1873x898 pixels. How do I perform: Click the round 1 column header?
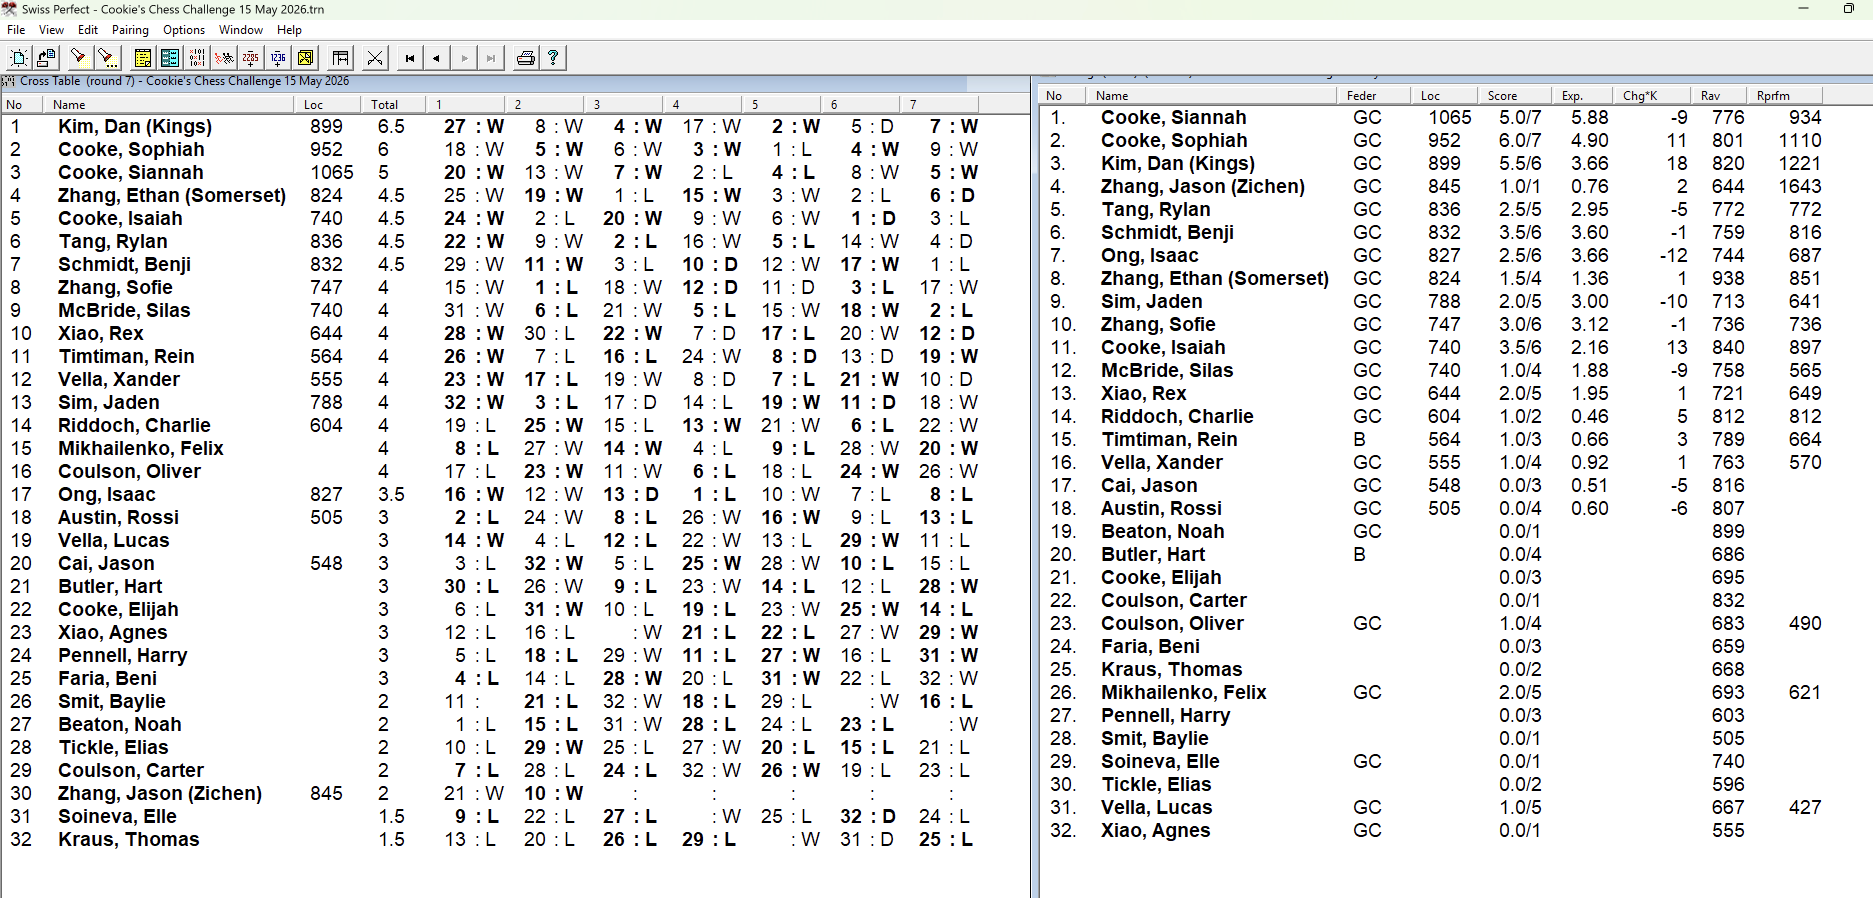point(465,105)
